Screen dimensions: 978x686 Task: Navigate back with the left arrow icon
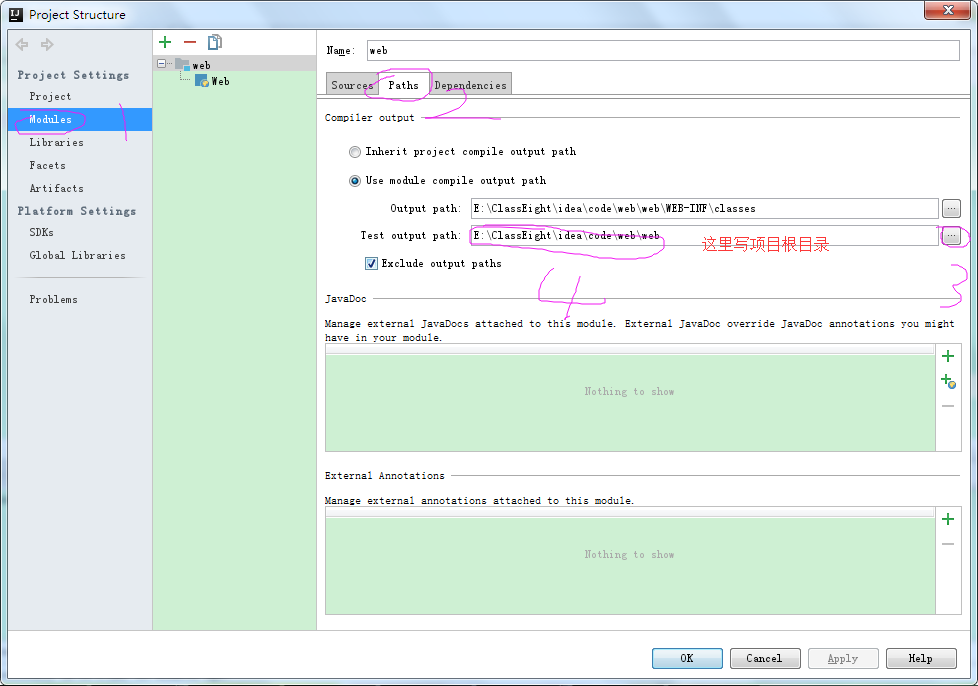22,44
